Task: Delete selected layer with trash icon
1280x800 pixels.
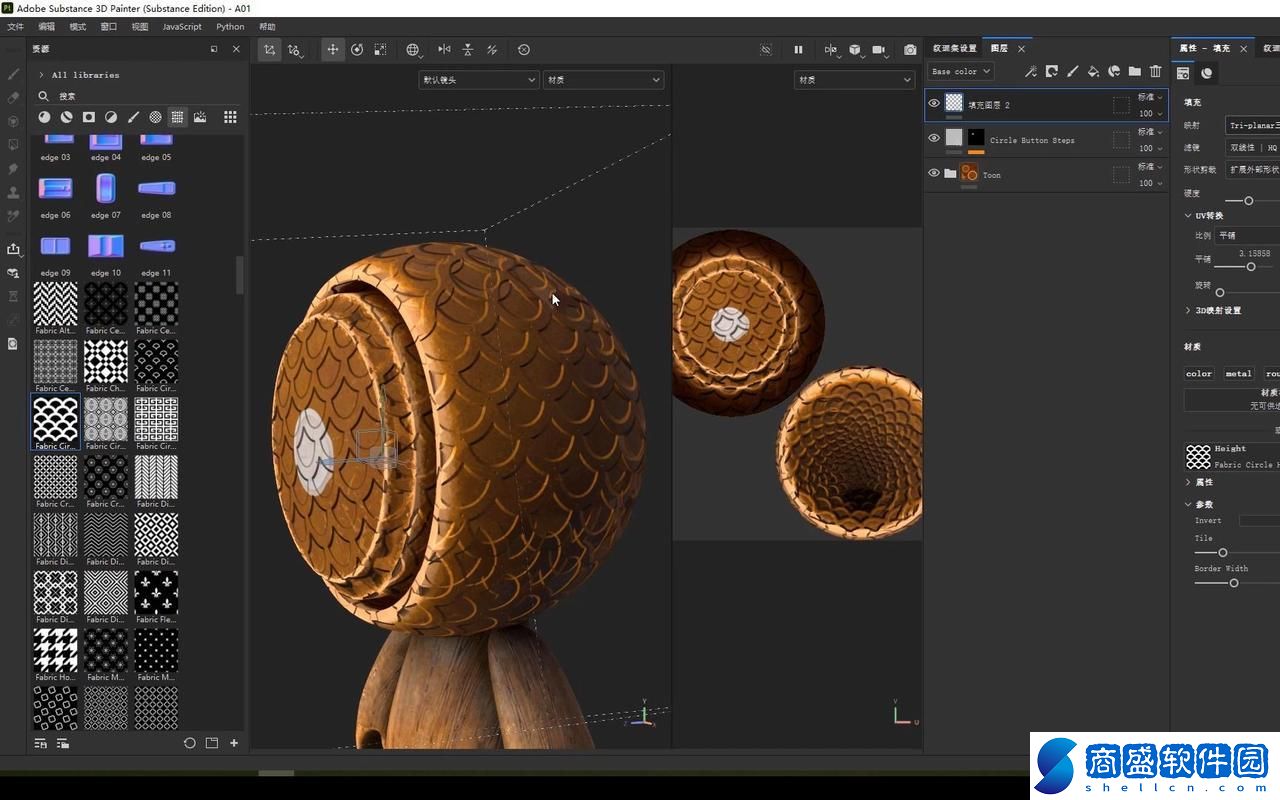Action: [1155, 71]
